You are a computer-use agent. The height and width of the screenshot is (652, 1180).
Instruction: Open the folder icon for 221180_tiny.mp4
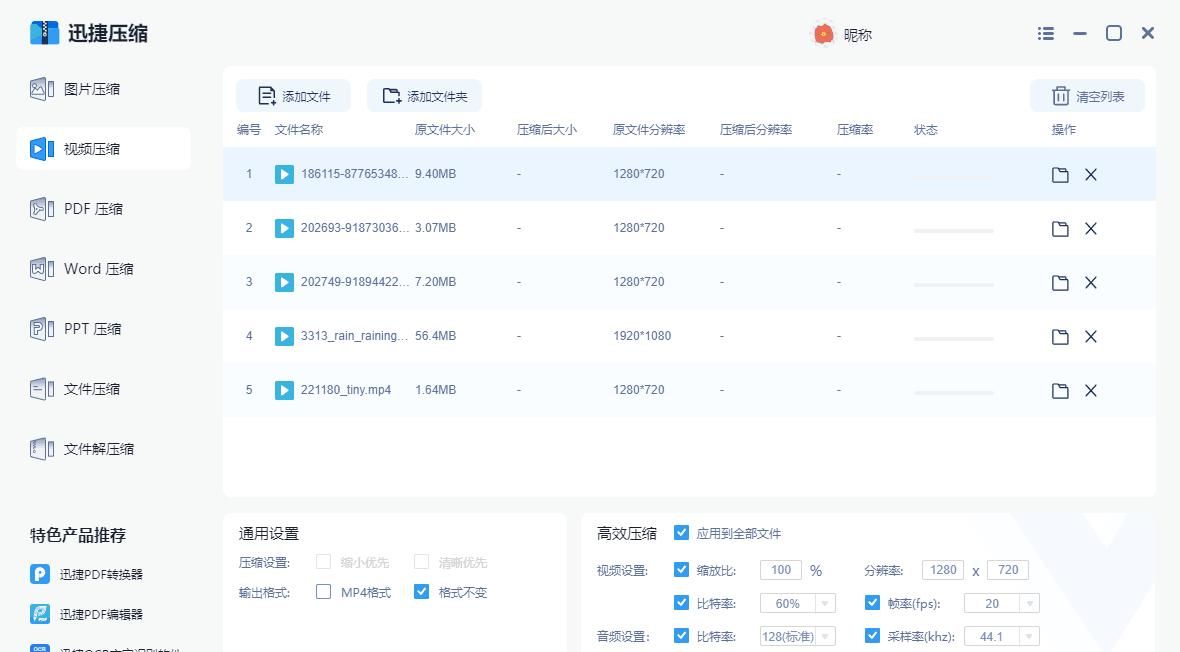coord(1060,390)
